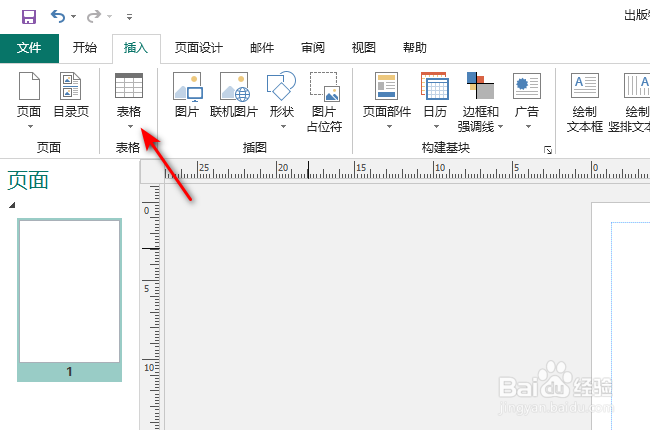Screen dimensions: 650x430
Task: Undo the last action
Action: point(58,17)
